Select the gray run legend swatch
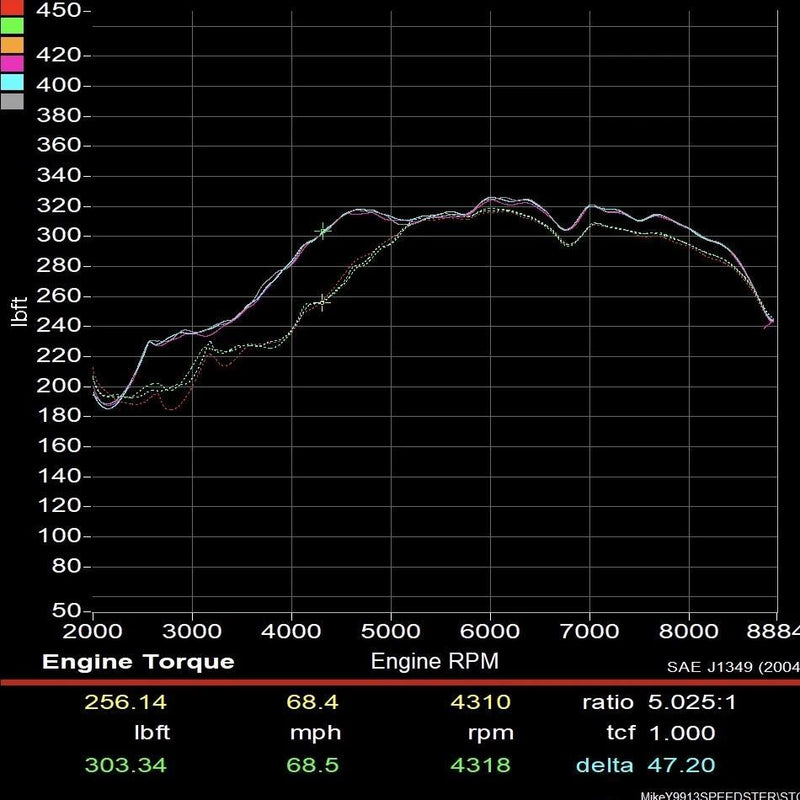This screenshot has width=800, height=800. point(12,100)
